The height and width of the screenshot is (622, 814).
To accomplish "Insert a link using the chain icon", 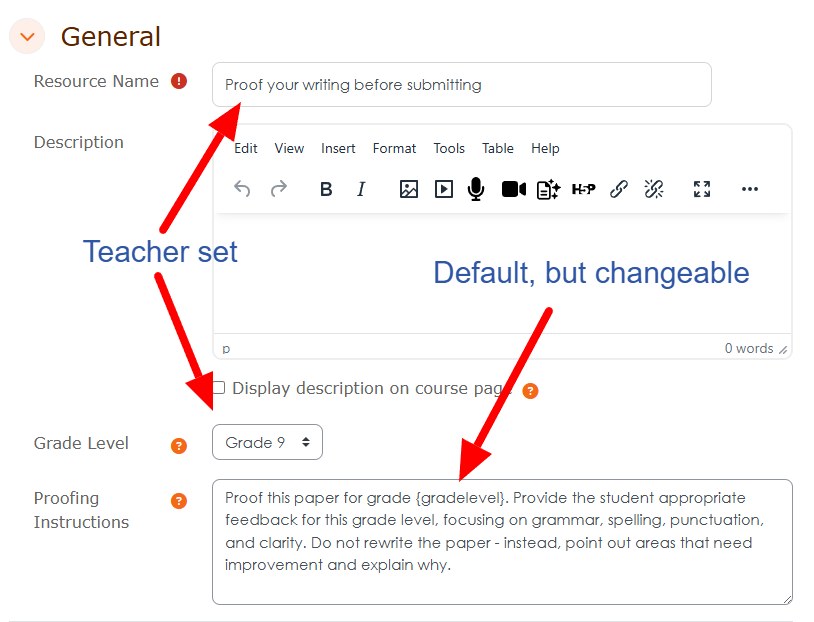I will (619, 189).
